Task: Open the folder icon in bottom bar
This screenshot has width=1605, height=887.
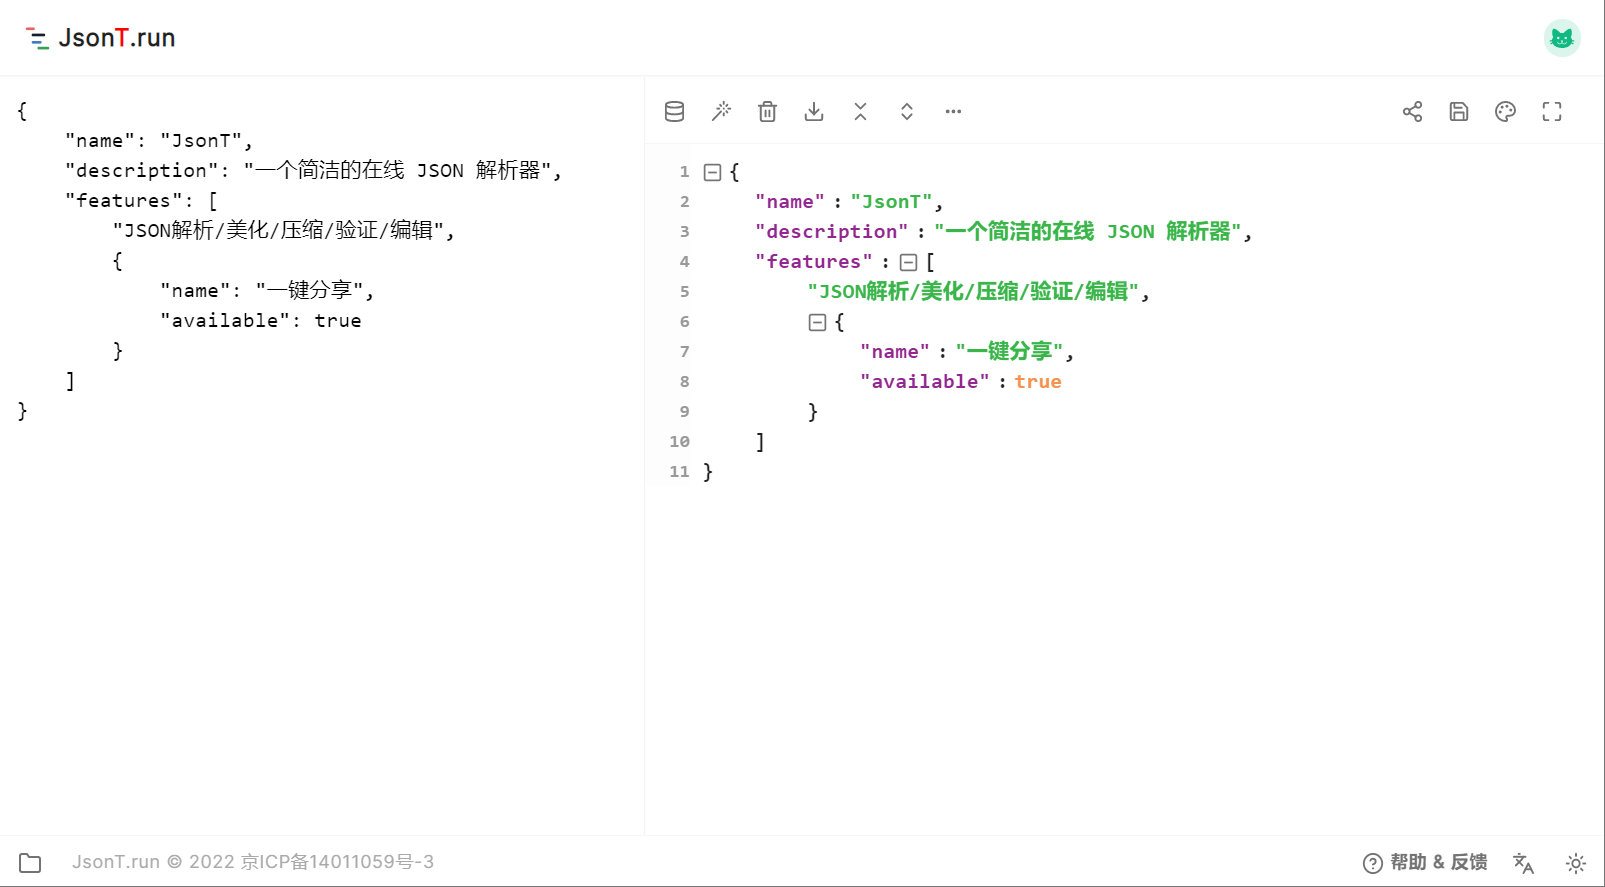Action: (x=30, y=863)
